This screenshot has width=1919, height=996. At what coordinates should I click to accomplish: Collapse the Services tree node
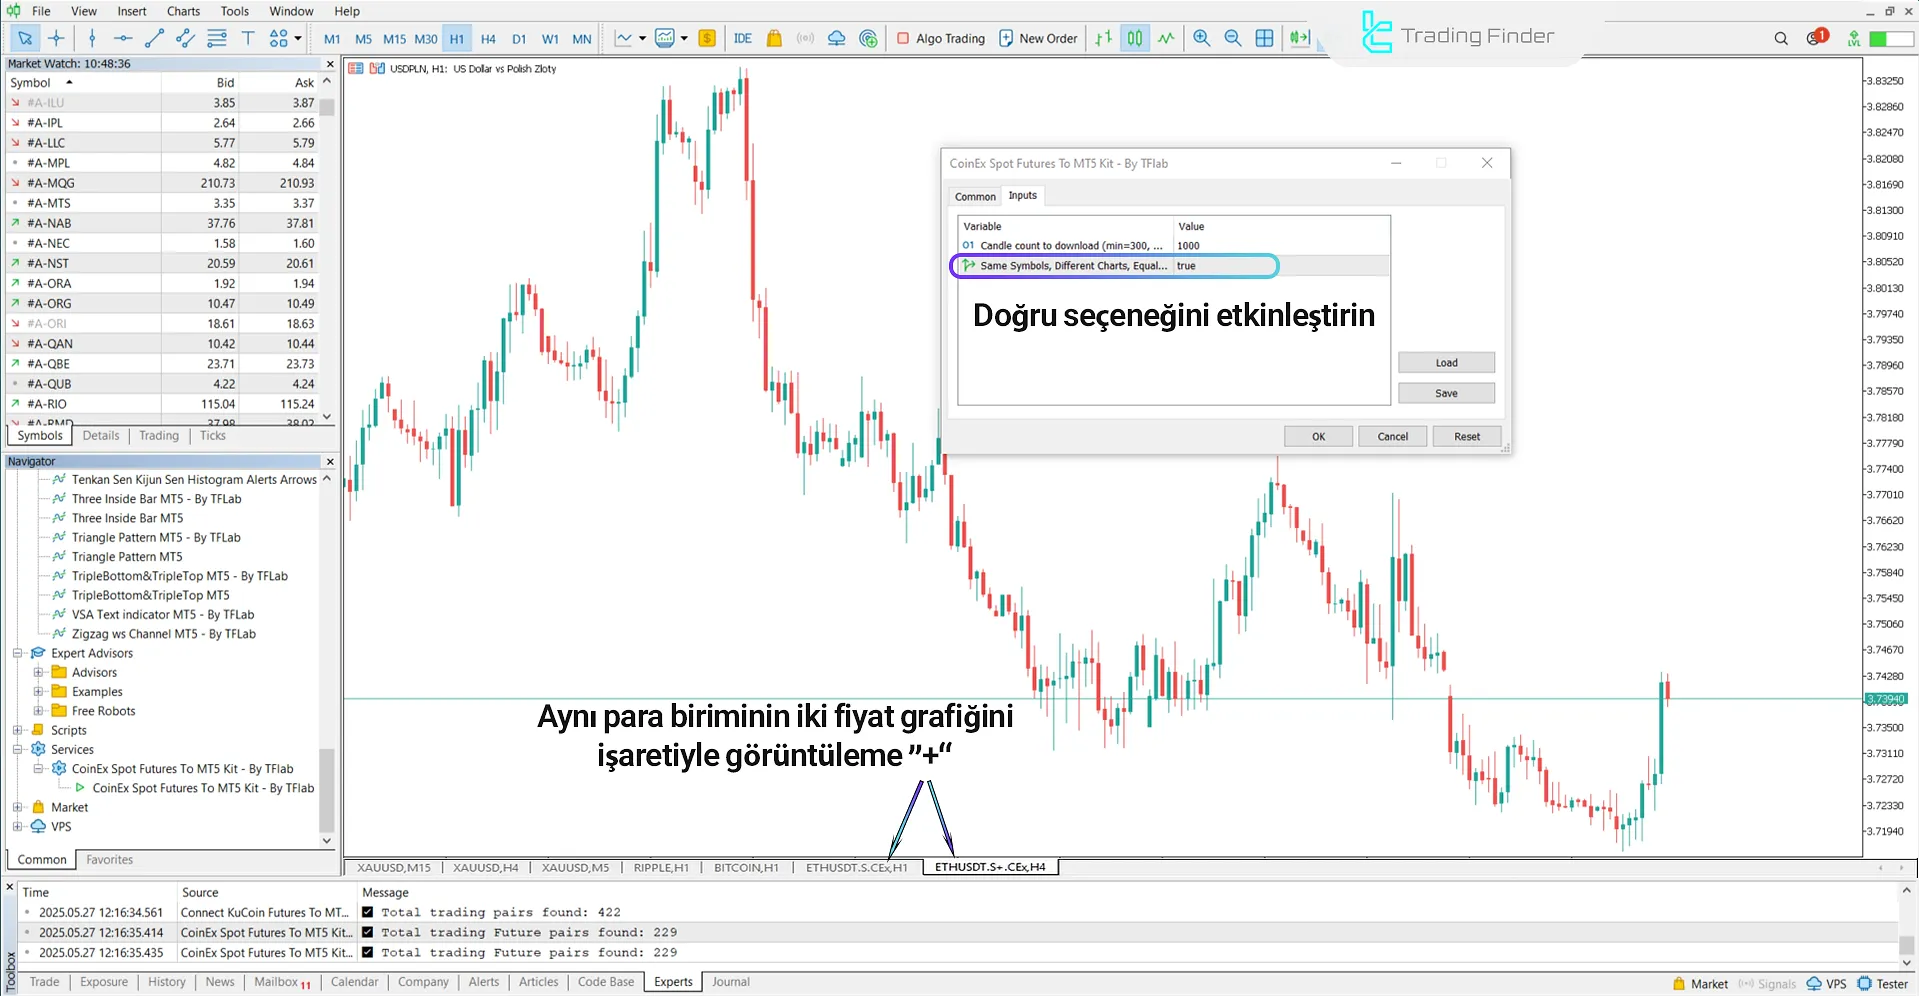pyautogui.click(x=17, y=749)
